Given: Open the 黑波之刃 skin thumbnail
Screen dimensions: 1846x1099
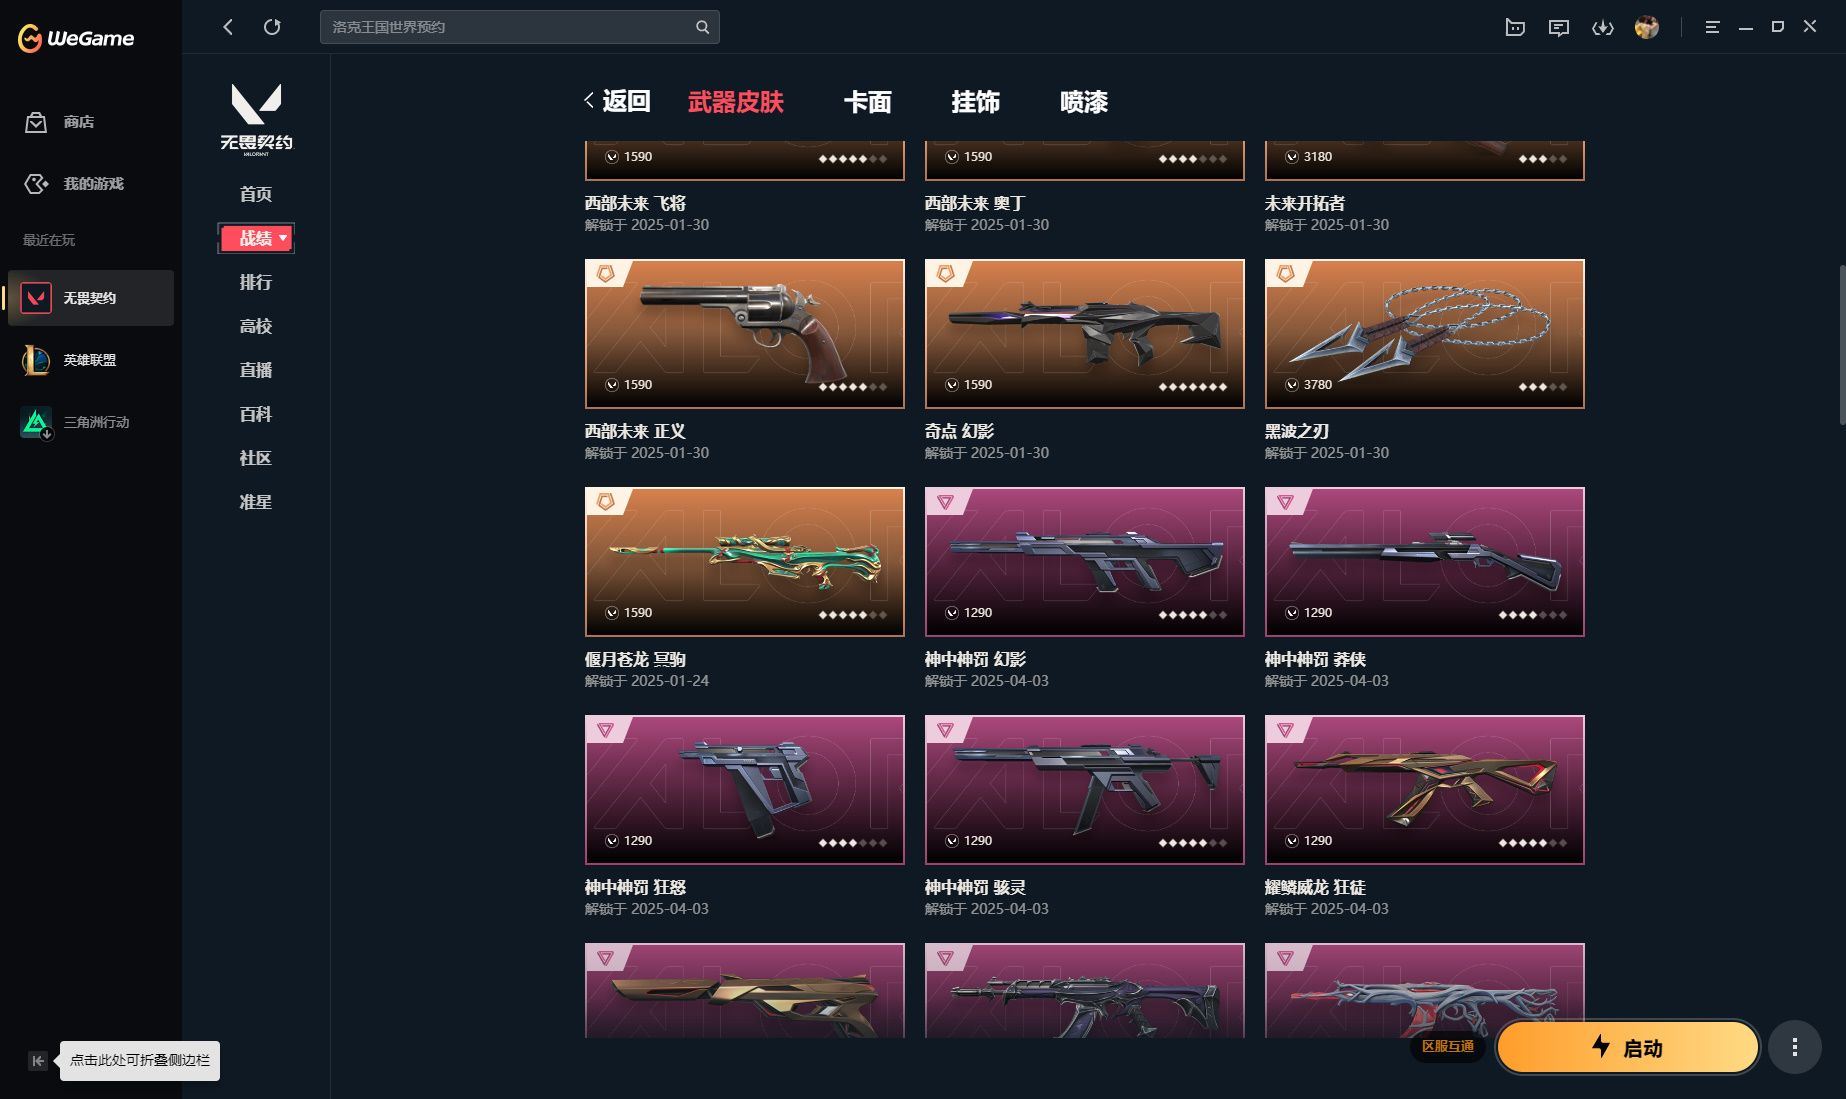Looking at the screenshot, I should pyautogui.click(x=1424, y=334).
